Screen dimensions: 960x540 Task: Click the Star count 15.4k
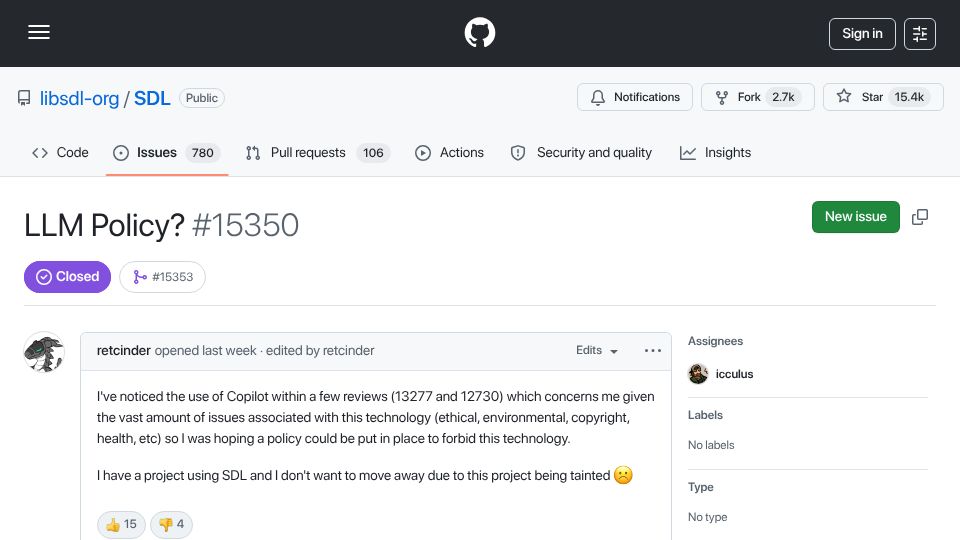tap(909, 97)
